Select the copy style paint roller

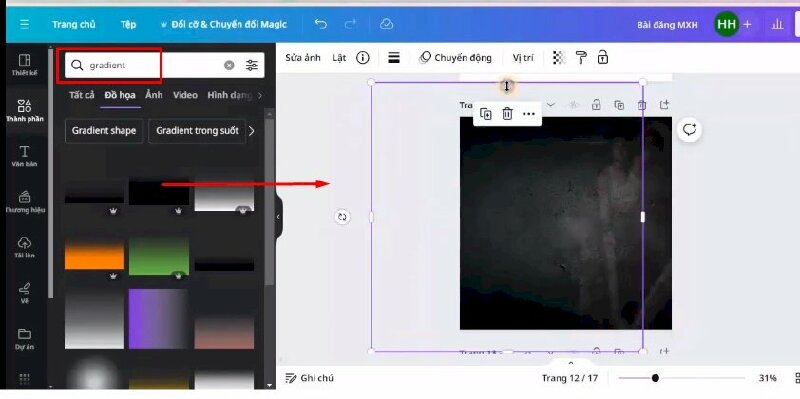click(581, 58)
